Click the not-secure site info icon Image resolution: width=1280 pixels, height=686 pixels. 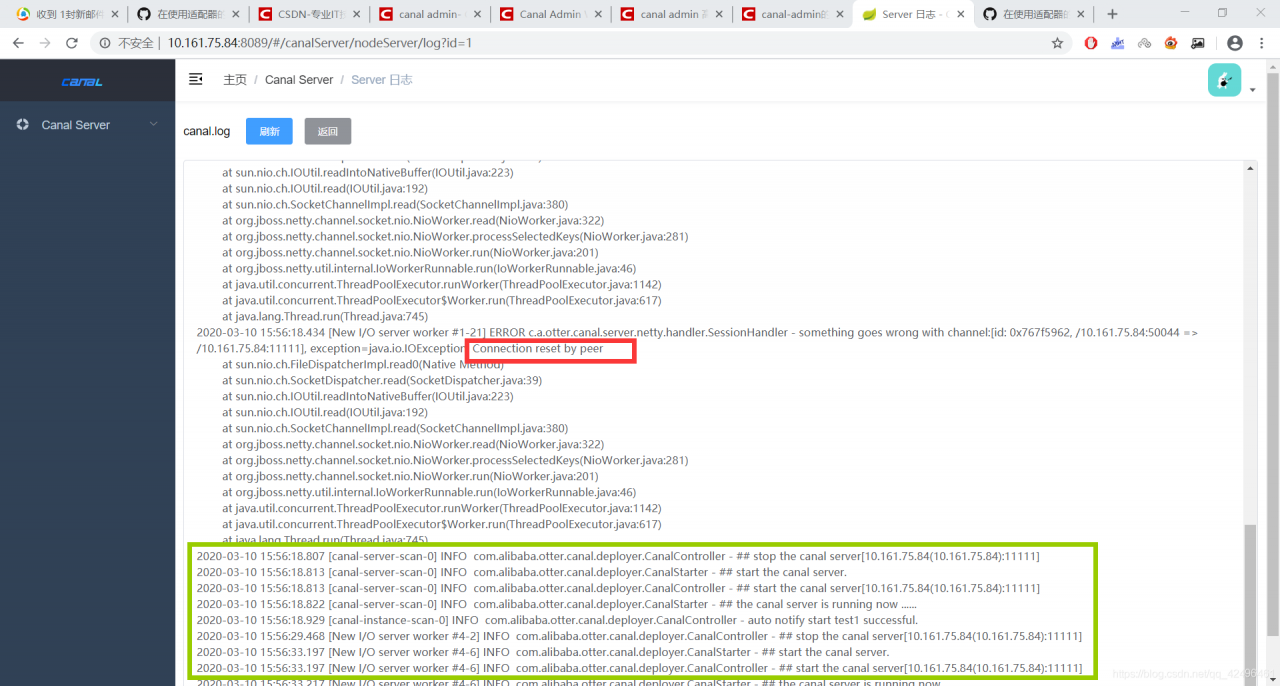pos(105,43)
